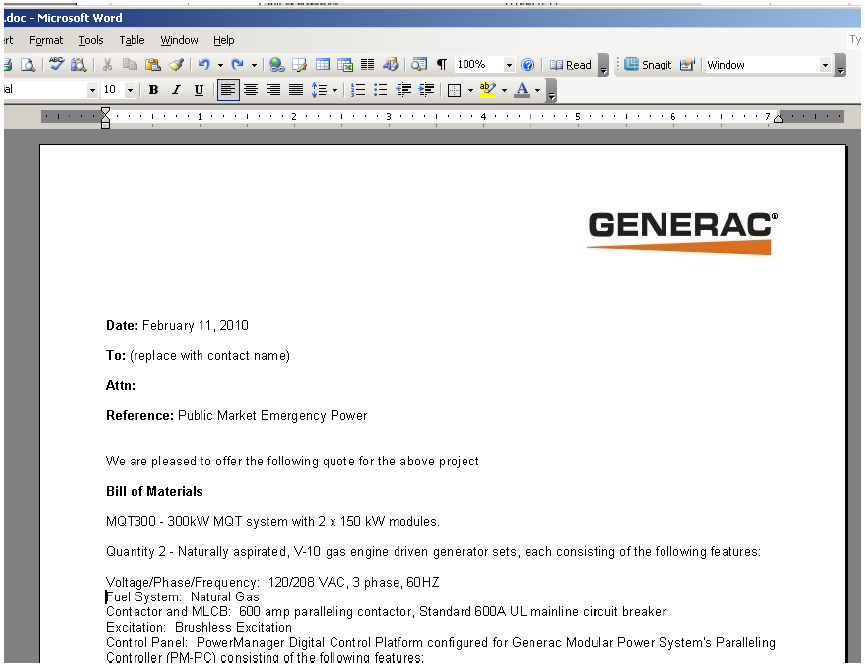Open the Font Color dropdown arrow
The image size is (865, 669).
pyautogui.click(x=538, y=90)
